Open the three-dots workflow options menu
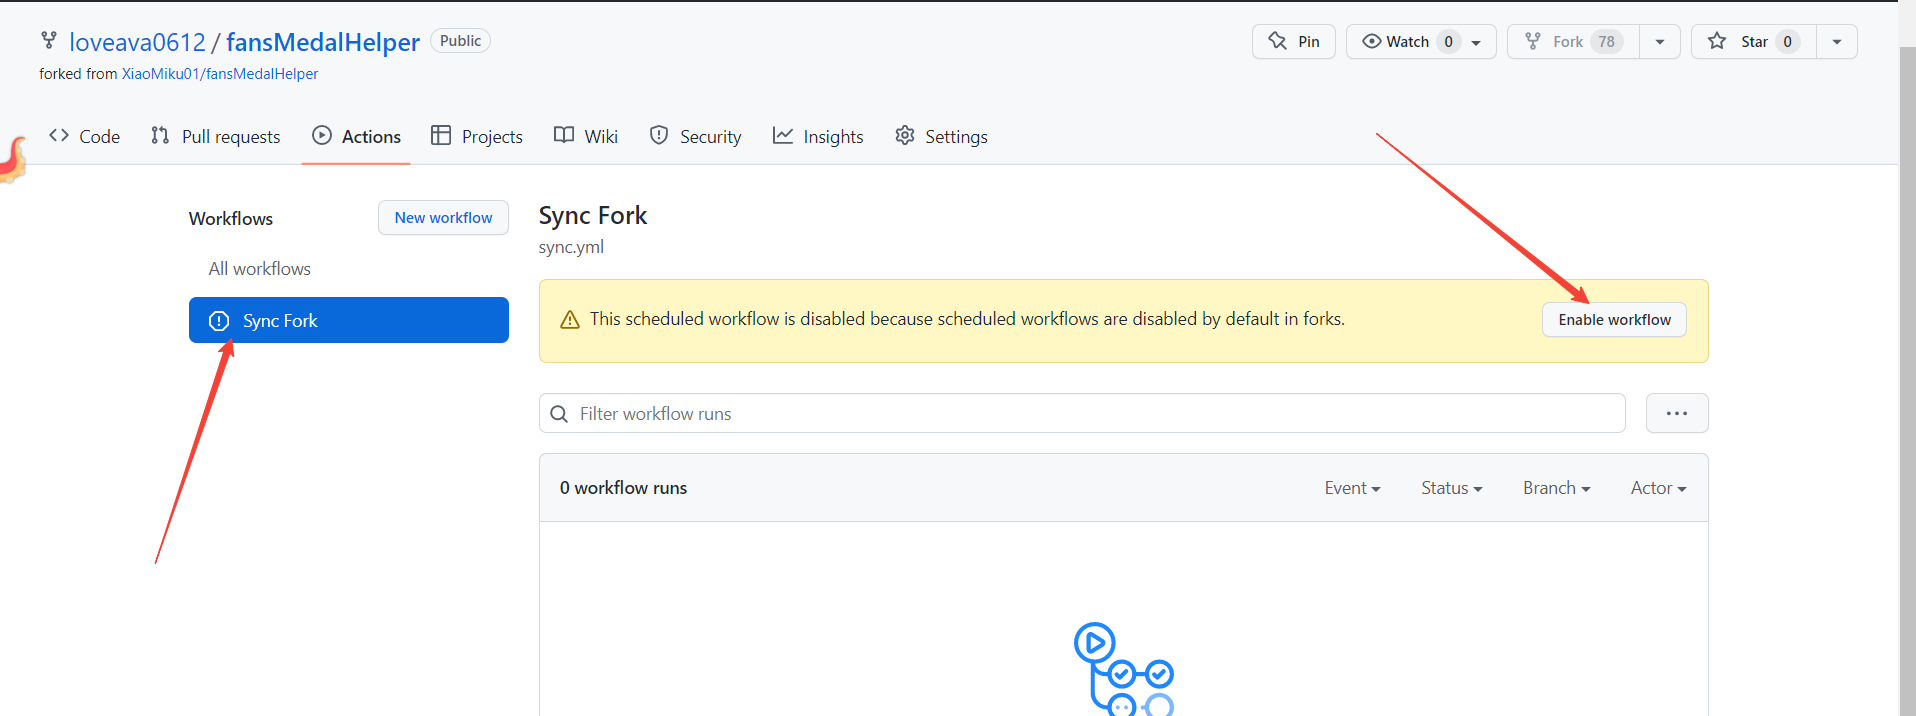This screenshot has width=1916, height=716. click(1677, 414)
